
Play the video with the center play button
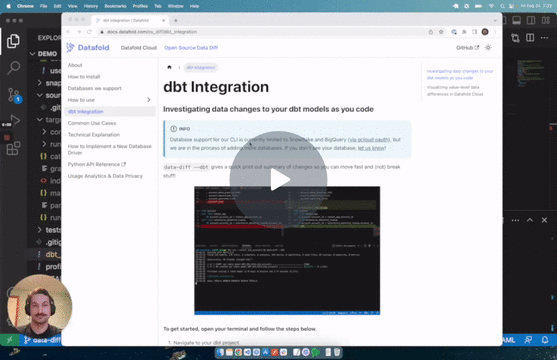[278, 180]
